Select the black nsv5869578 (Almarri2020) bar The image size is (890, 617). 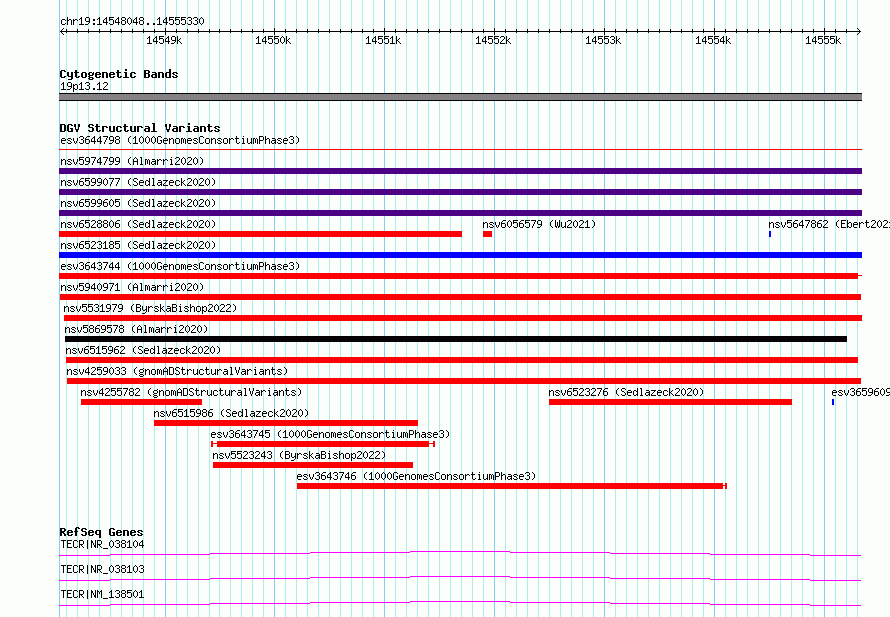point(456,339)
